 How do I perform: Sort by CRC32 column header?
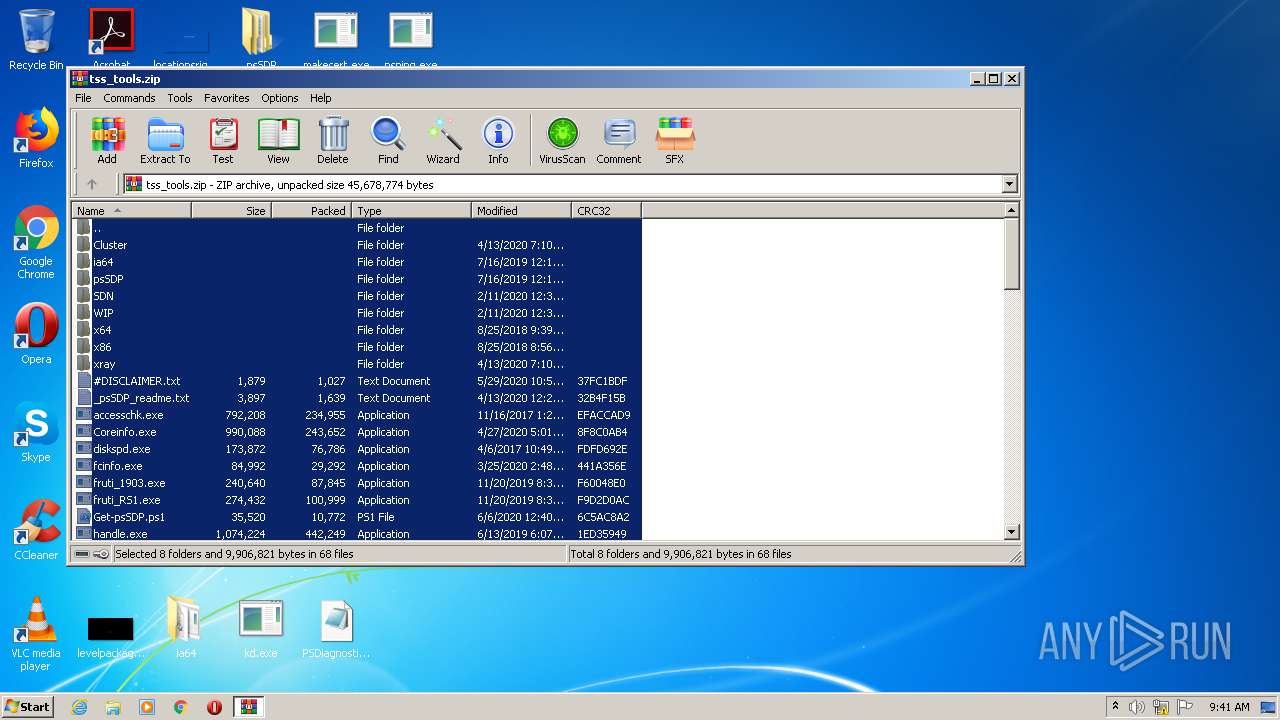(606, 210)
